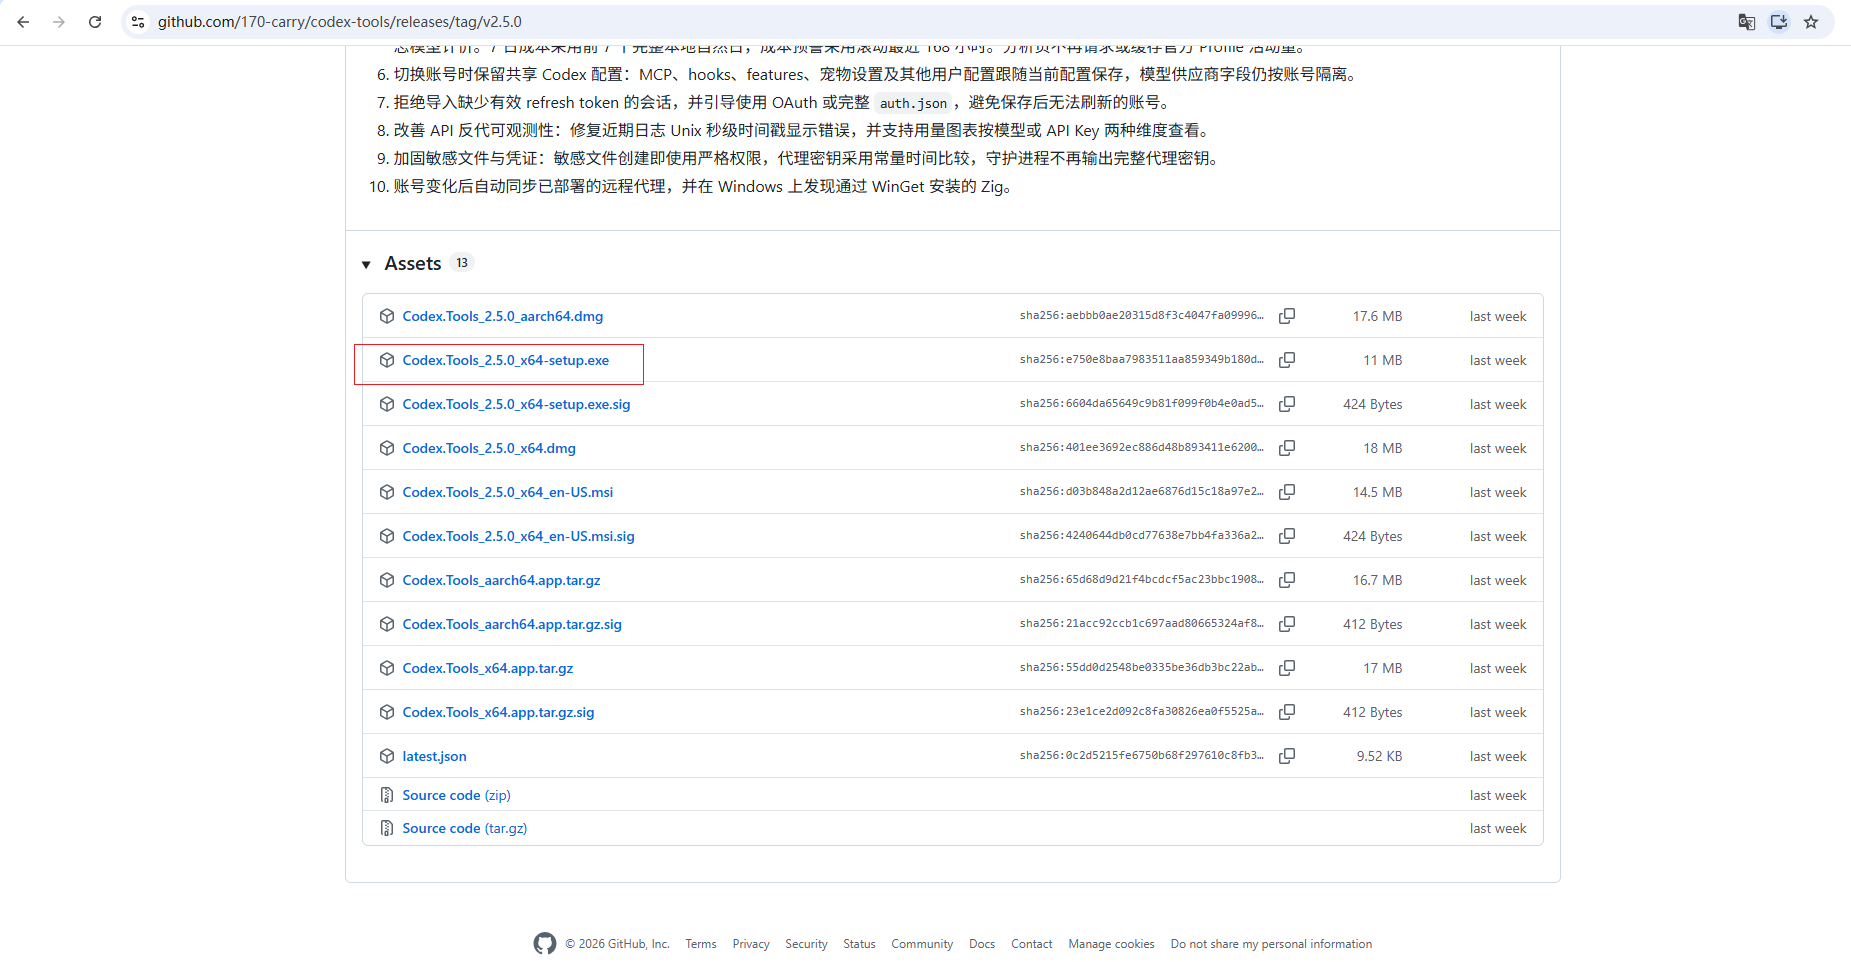The width and height of the screenshot is (1851, 962).
Task: Open the Privacy footer link
Action: coord(751,944)
